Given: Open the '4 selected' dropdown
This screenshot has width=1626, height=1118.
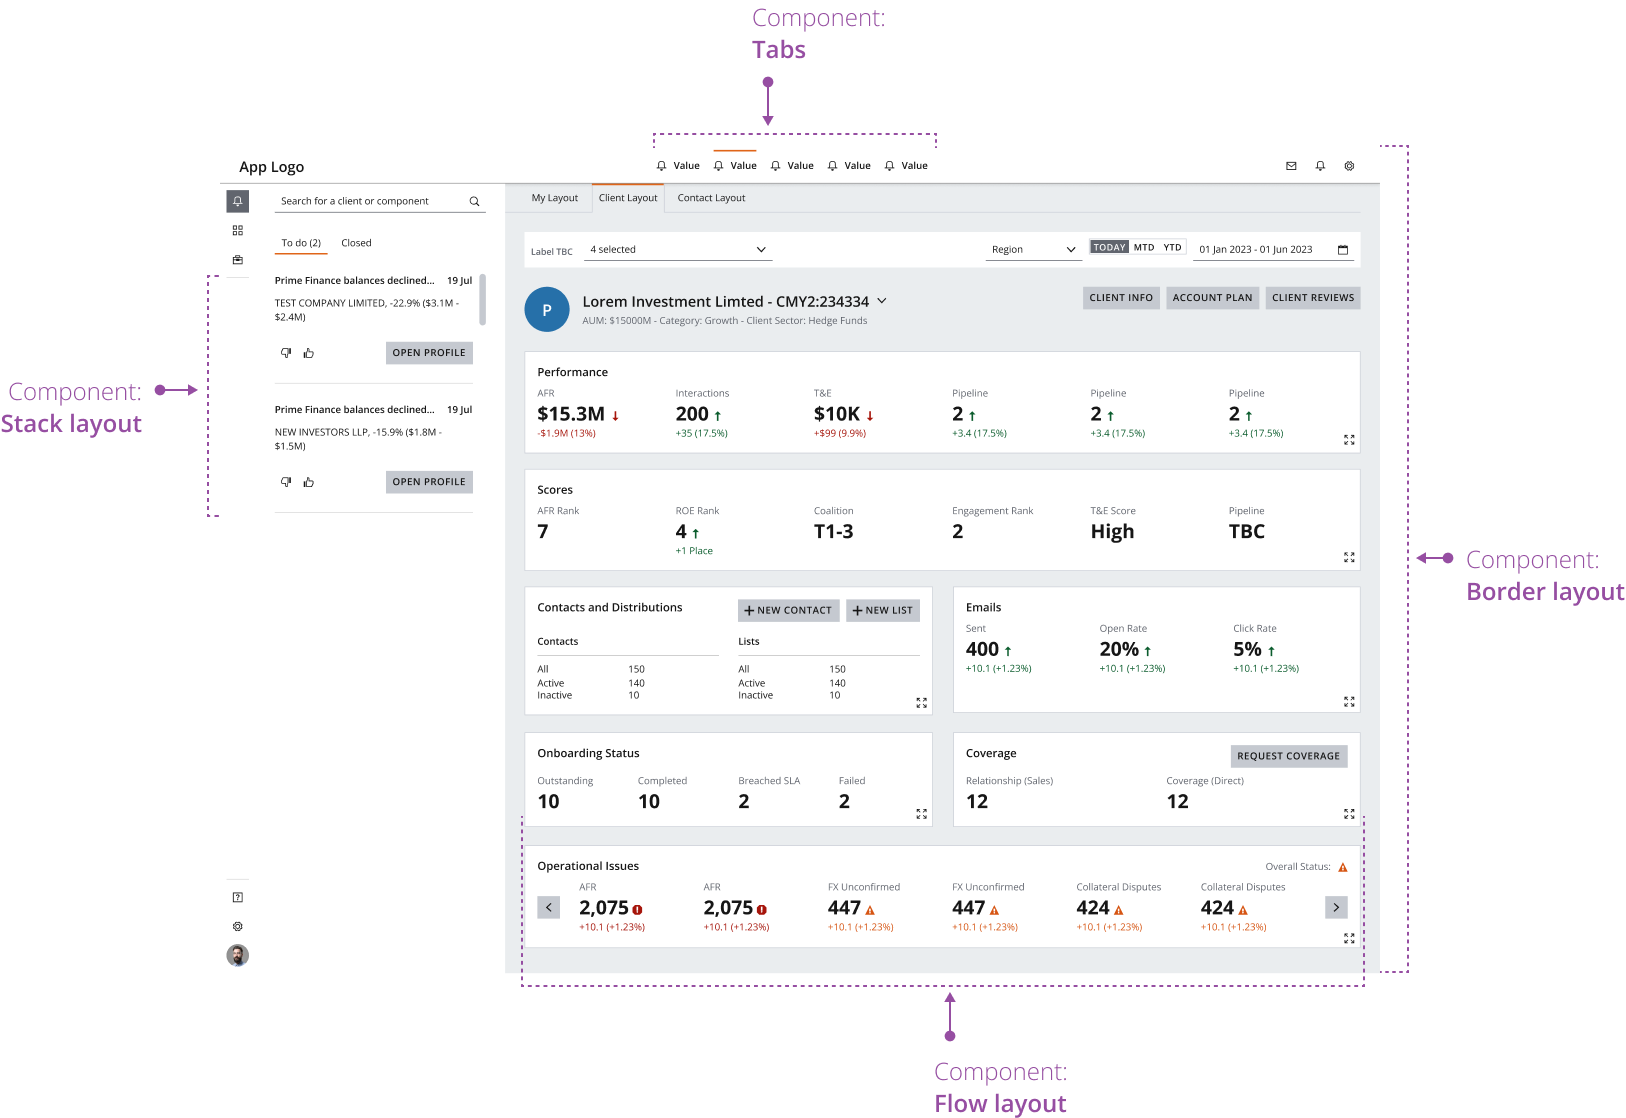Looking at the screenshot, I should point(678,249).
